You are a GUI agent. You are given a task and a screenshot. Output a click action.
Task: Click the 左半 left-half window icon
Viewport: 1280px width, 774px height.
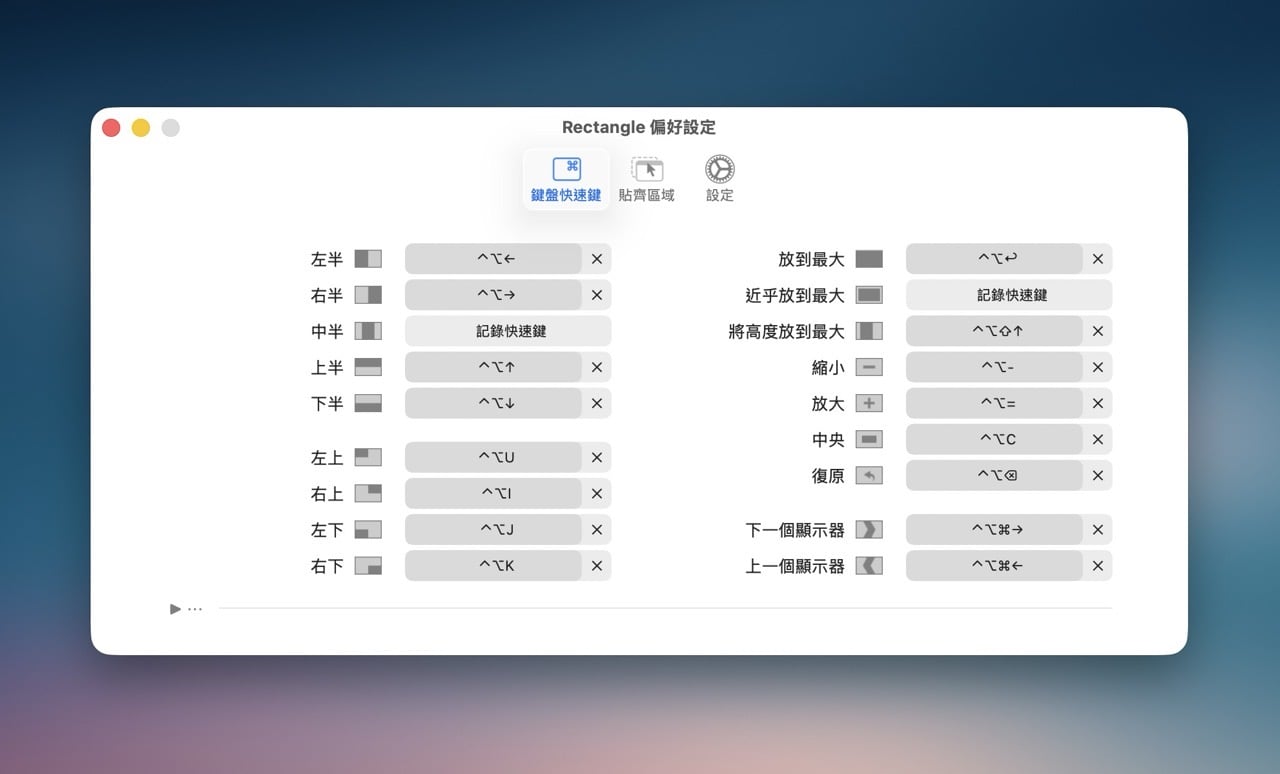pyautogui.click(x=368, y=259)
